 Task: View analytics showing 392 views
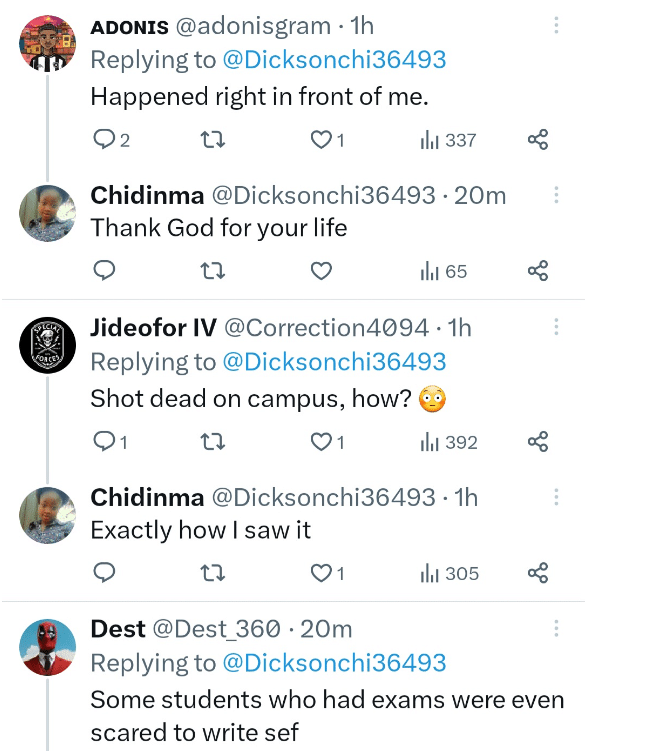tap(448, 442)
